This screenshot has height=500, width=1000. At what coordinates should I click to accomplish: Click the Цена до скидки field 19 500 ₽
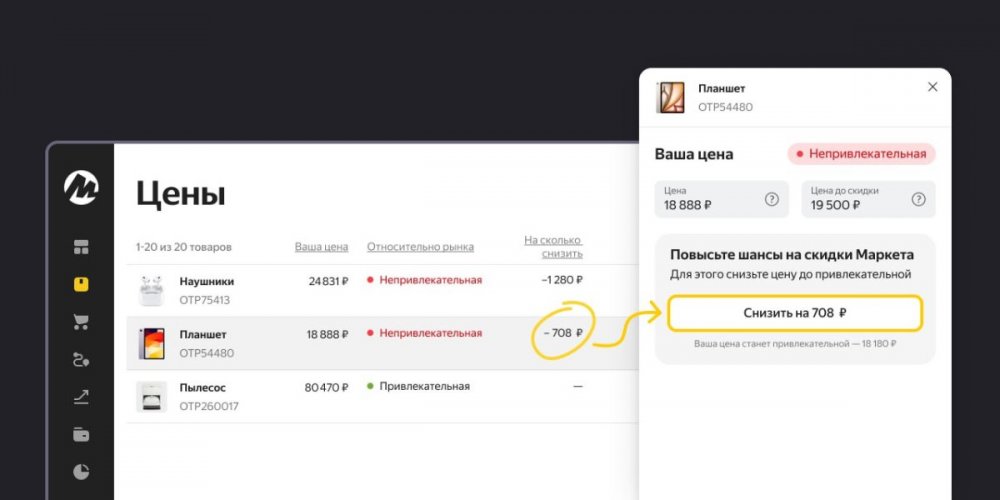[869, 199]
